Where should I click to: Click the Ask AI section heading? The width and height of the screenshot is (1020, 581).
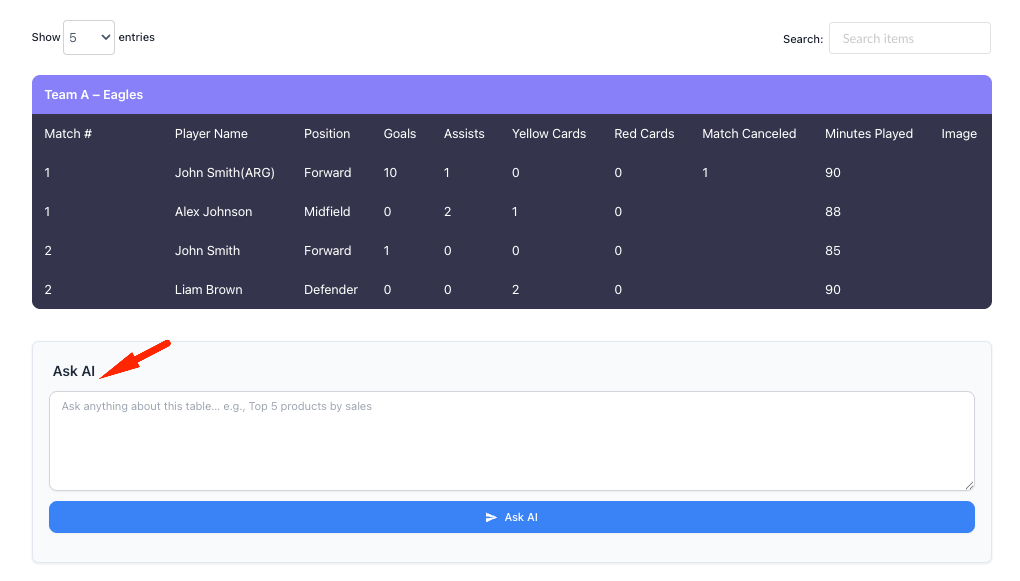coord(74,372)
